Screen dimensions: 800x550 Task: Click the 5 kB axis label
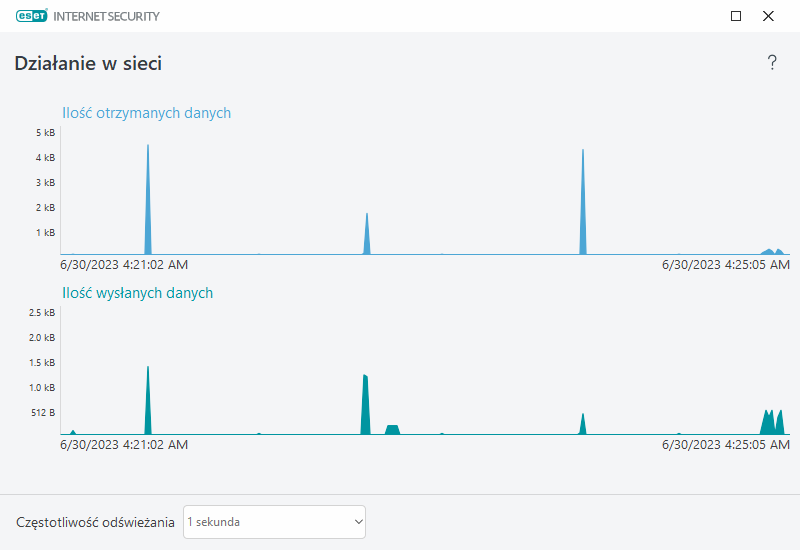[44, 133]
